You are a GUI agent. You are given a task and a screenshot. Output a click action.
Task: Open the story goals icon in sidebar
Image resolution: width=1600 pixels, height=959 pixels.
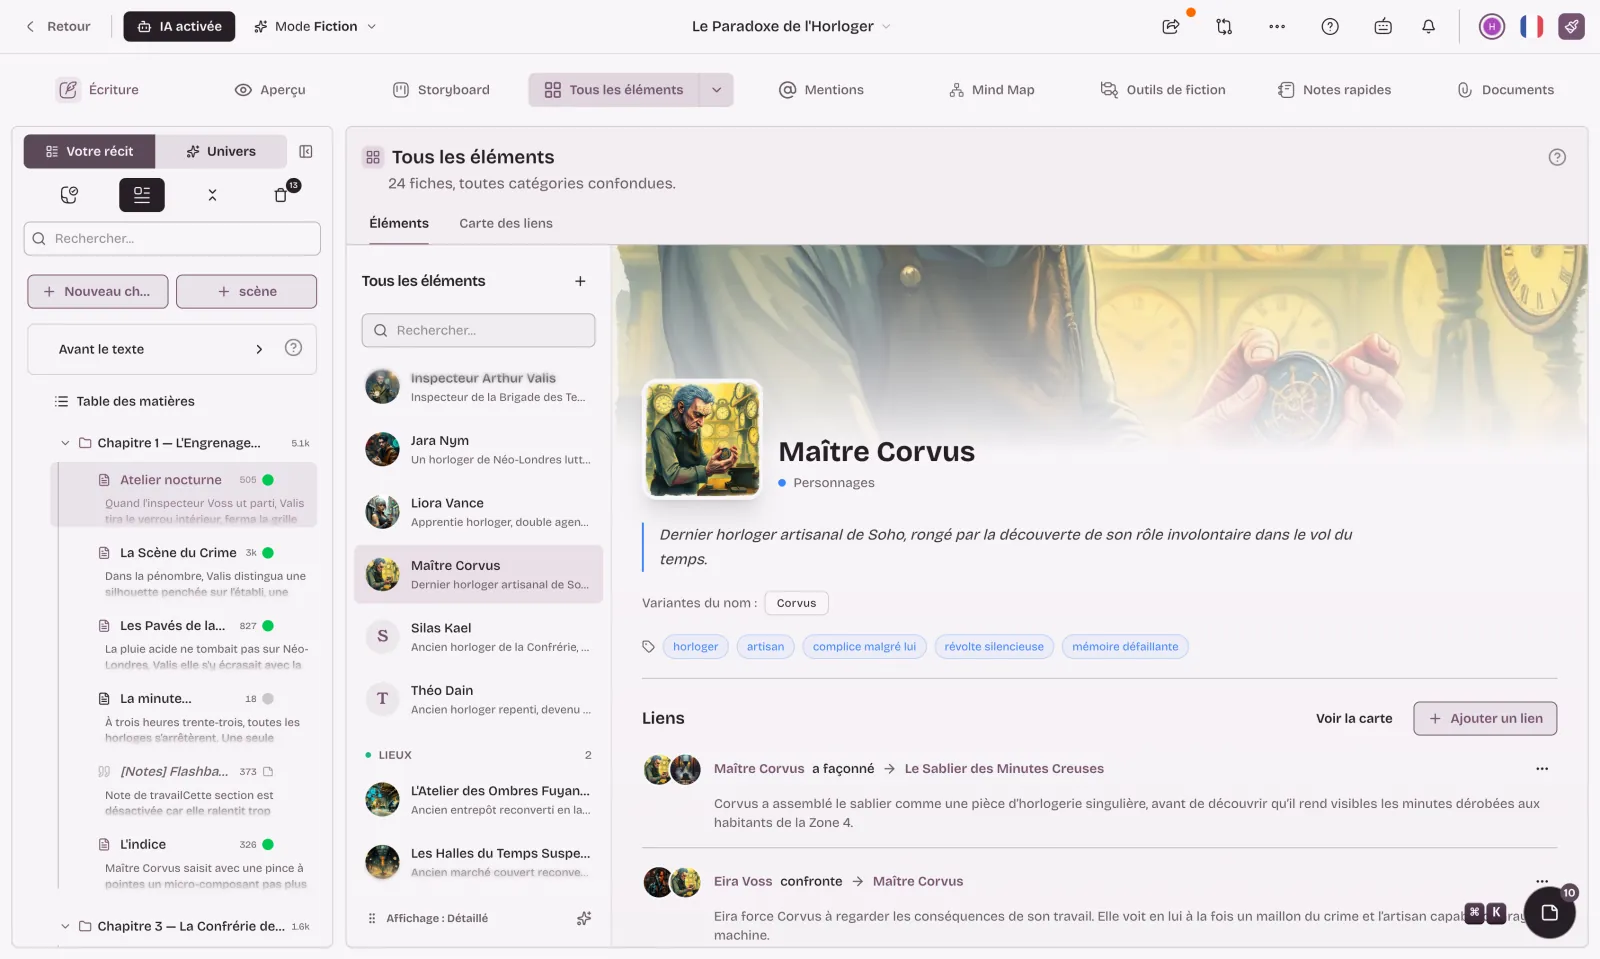(69, 195)
